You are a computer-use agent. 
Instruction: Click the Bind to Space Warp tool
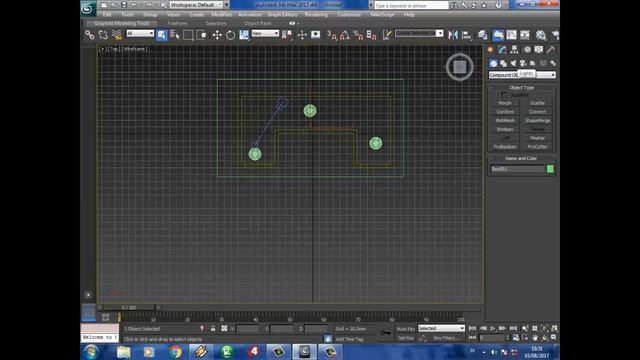point(117,35)
